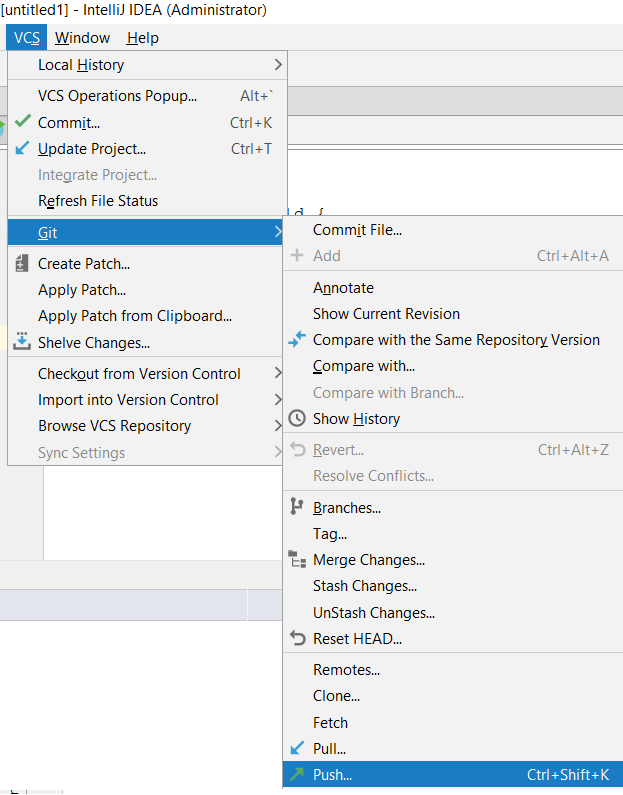Click the blue arrow Update Project icon
The width and height of the screenshot is (623, 795).
click(22, 149)
